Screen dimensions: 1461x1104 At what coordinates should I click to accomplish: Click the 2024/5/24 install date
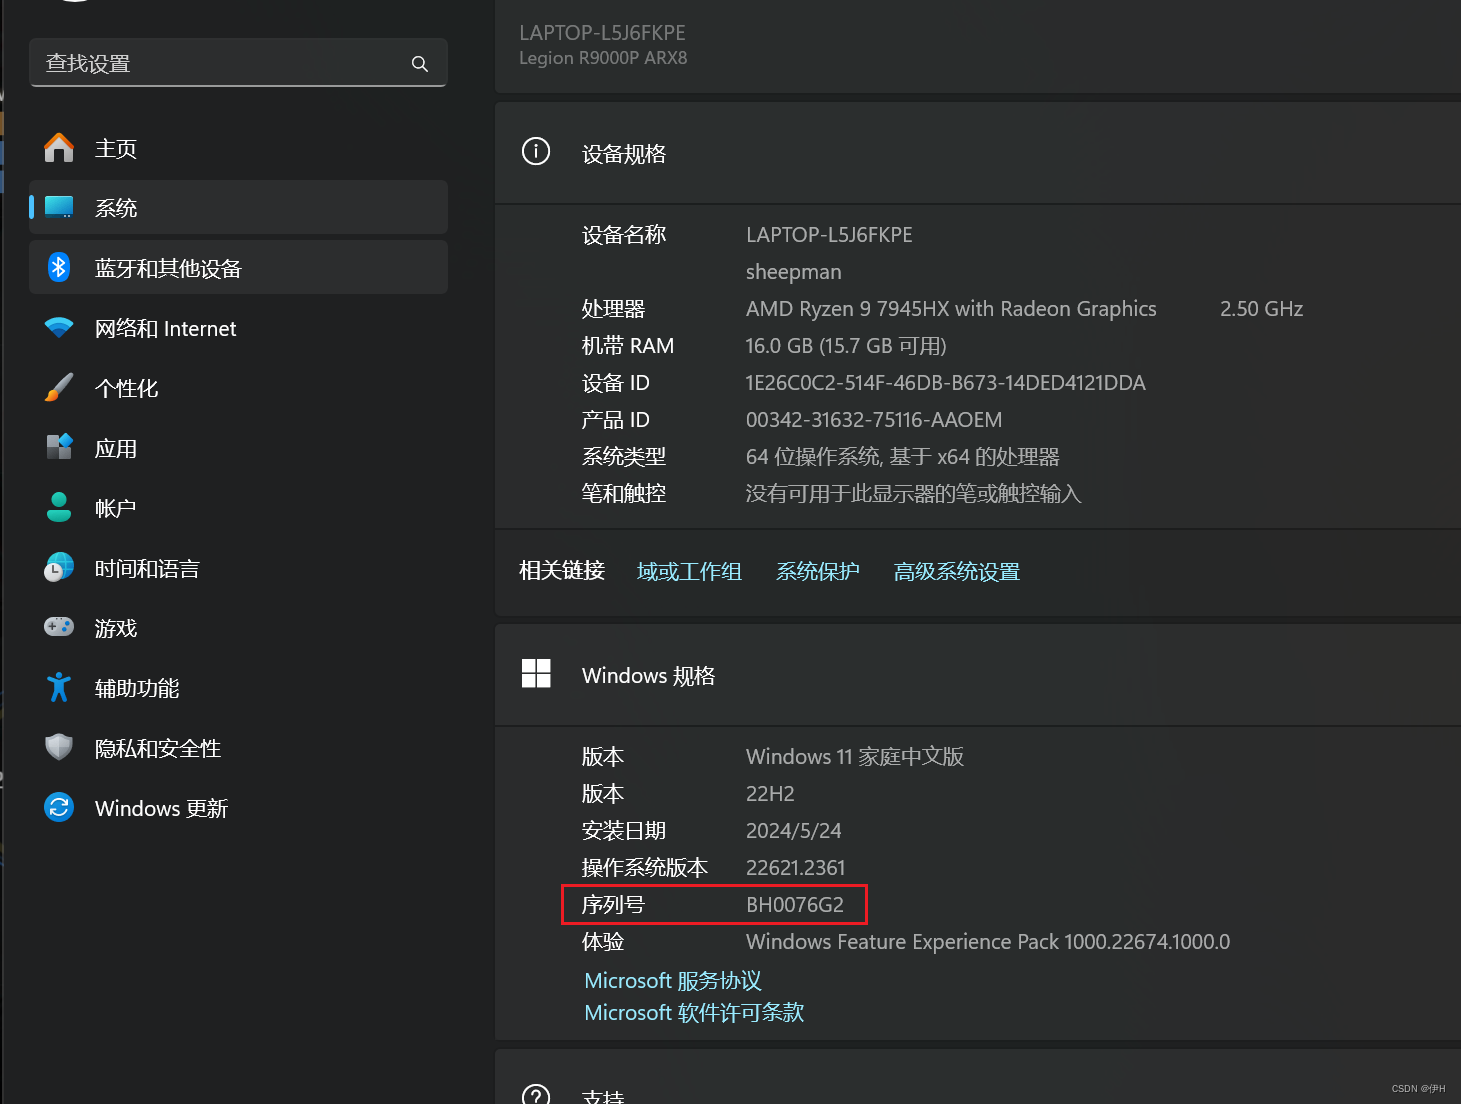point(793,831)
